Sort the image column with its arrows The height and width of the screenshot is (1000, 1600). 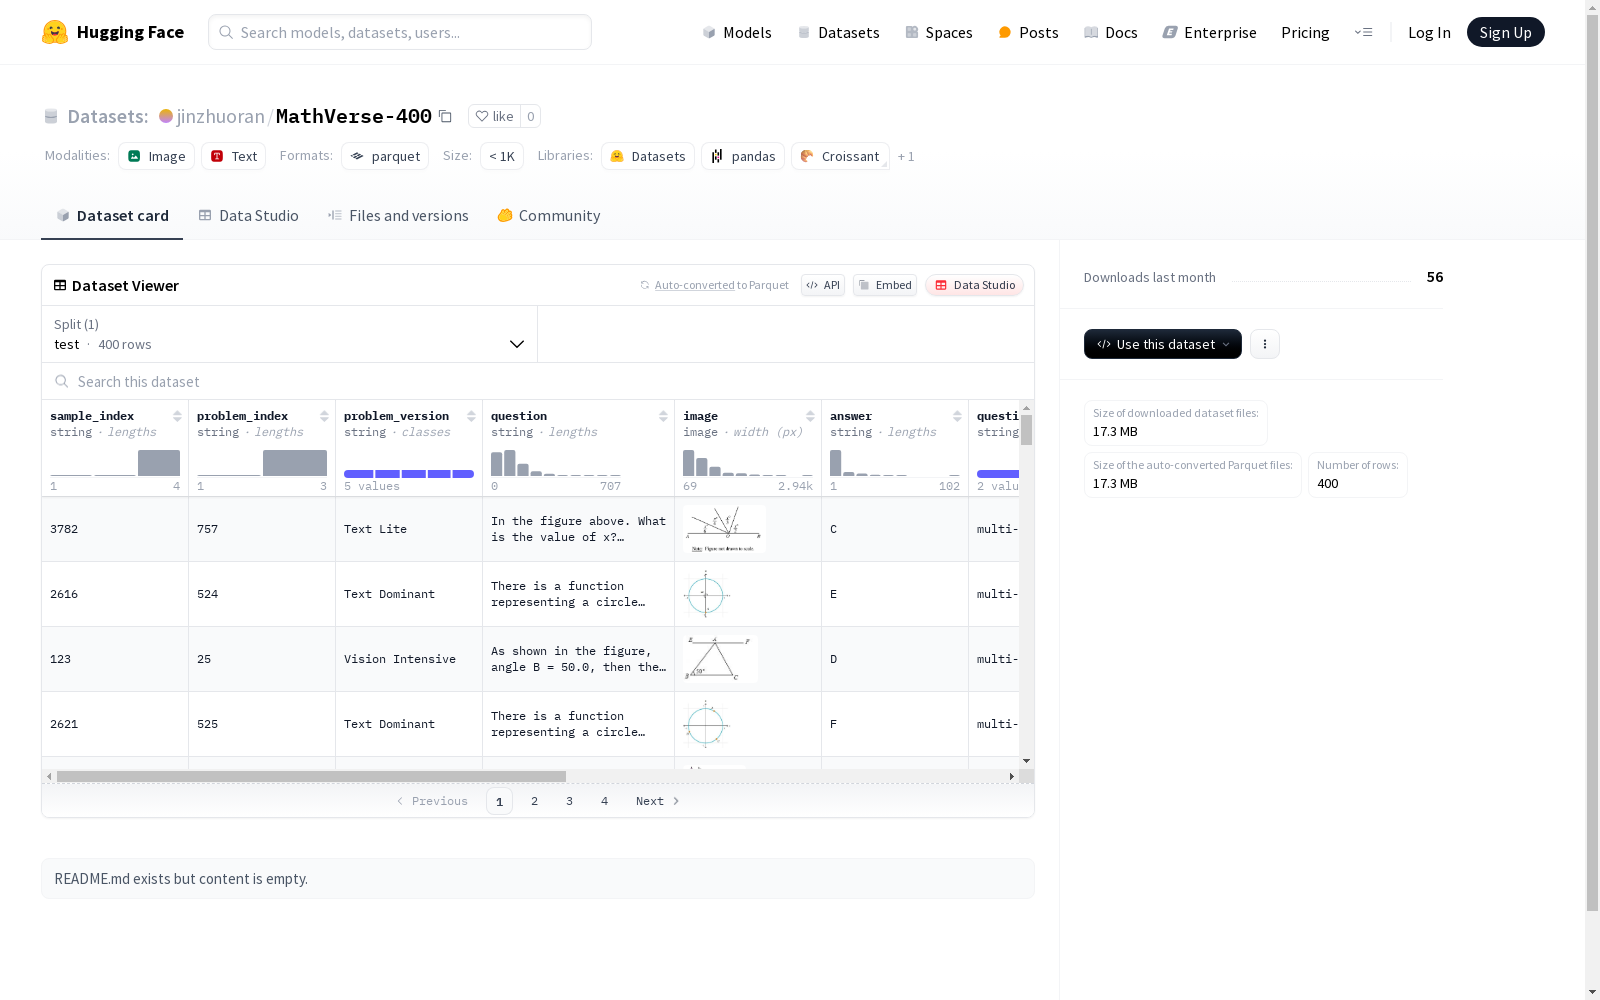810,416
